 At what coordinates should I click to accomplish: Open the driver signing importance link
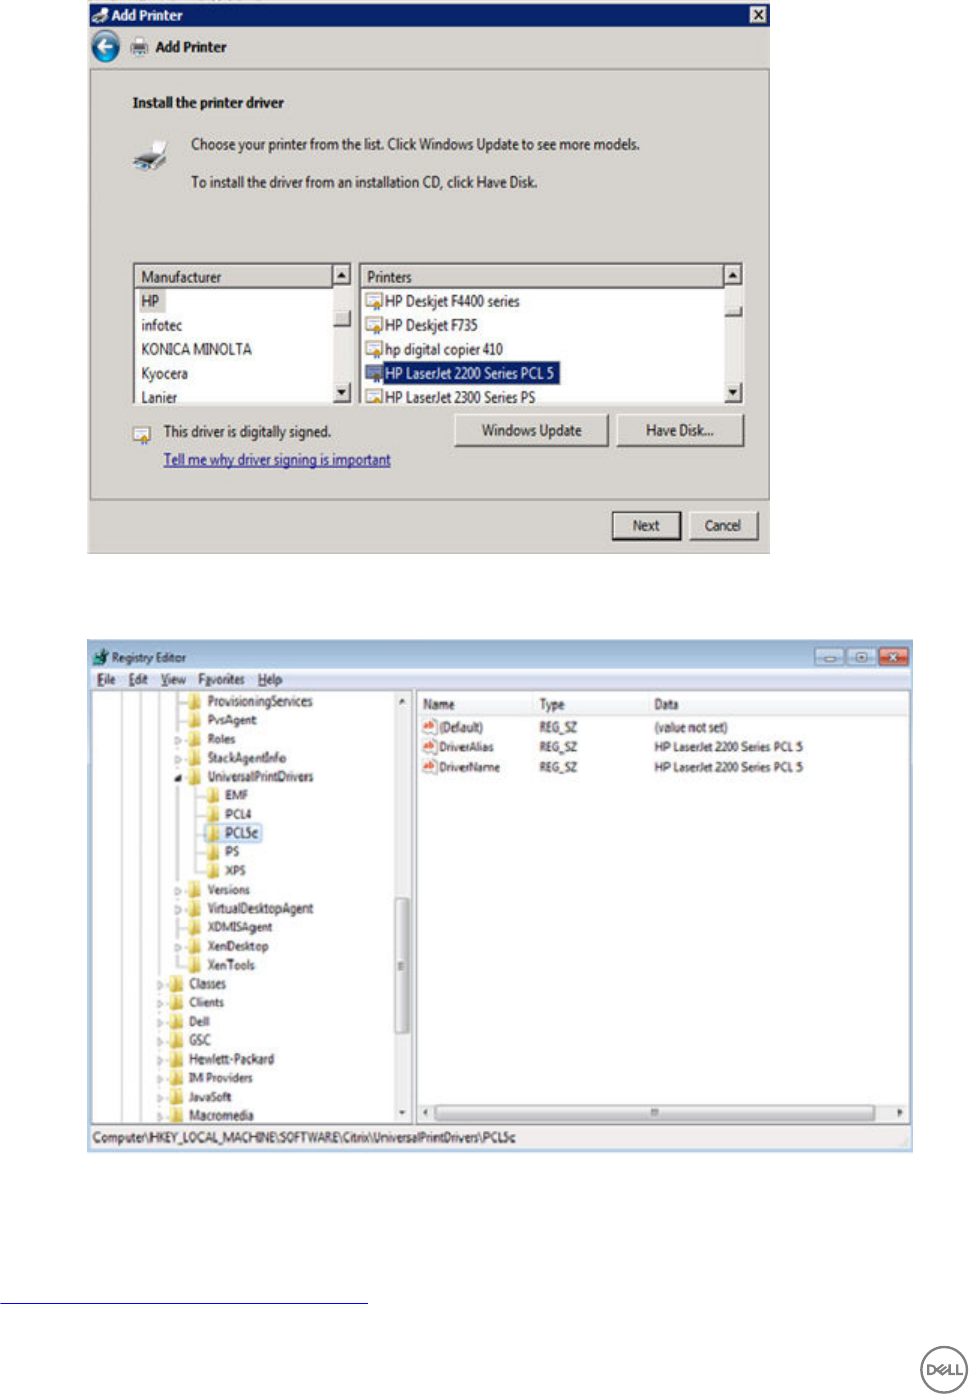coord(277,460)
